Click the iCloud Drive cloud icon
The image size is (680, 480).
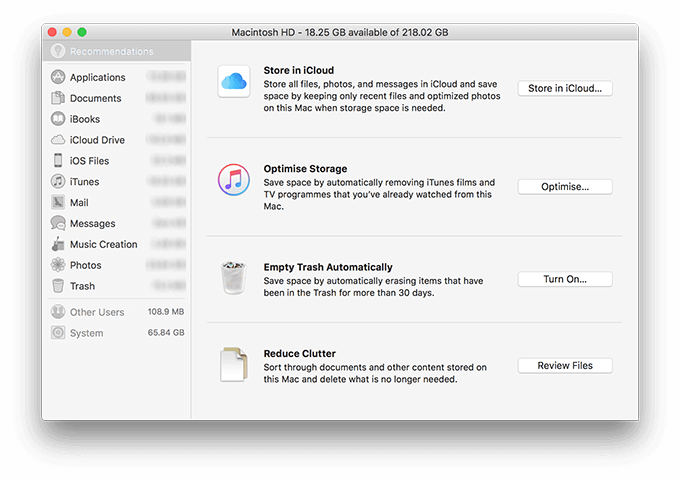[58, 140]
